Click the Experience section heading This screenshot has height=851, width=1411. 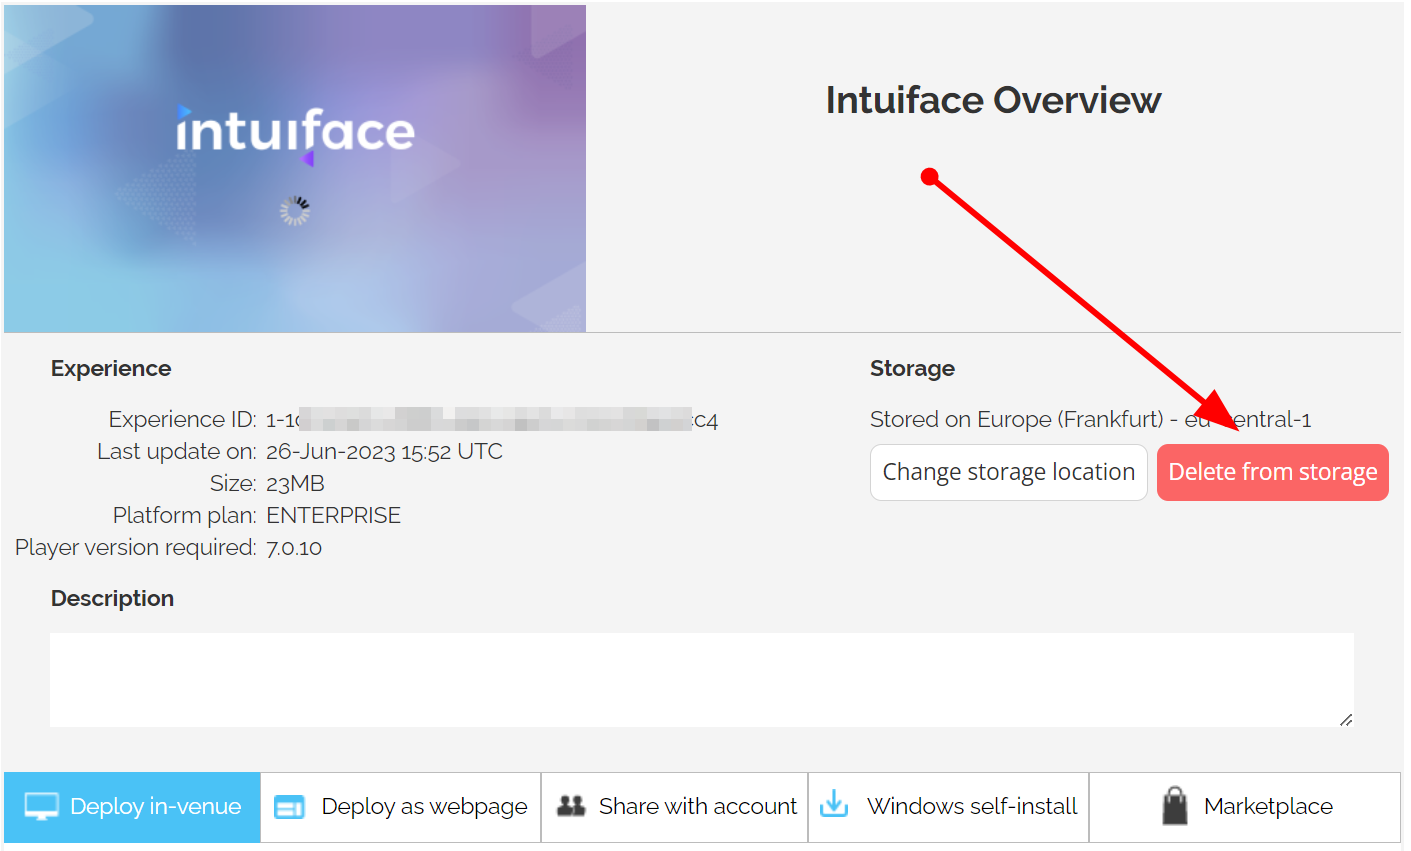[111, 368]
